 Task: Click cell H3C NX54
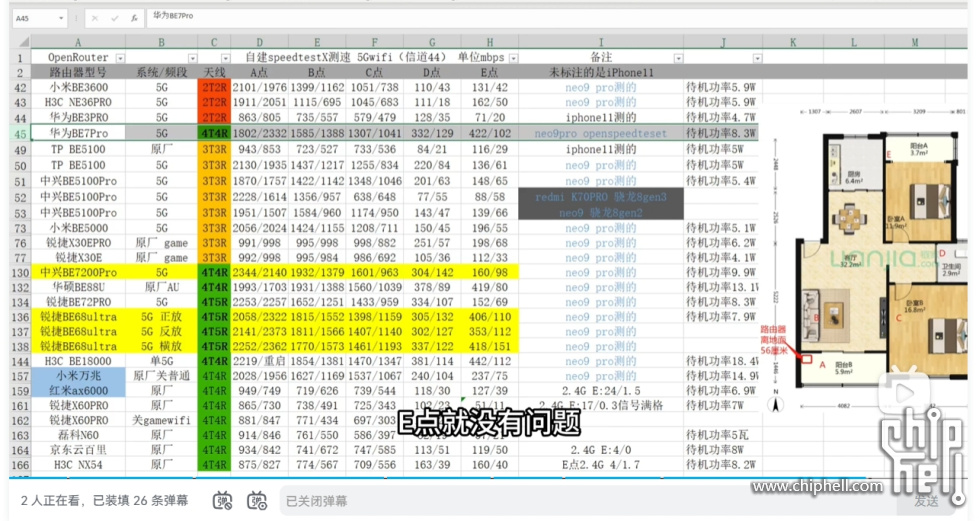point(79,465)
